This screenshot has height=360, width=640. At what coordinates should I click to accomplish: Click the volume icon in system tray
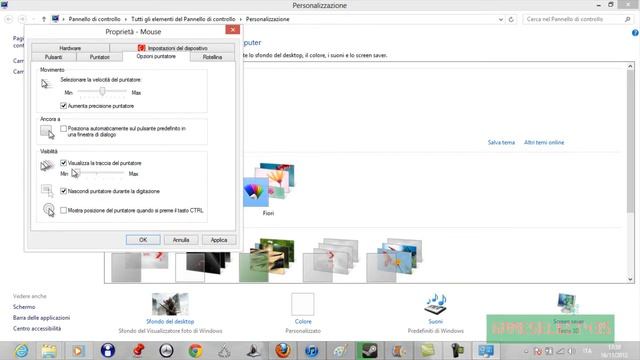[x=571, y=351]
